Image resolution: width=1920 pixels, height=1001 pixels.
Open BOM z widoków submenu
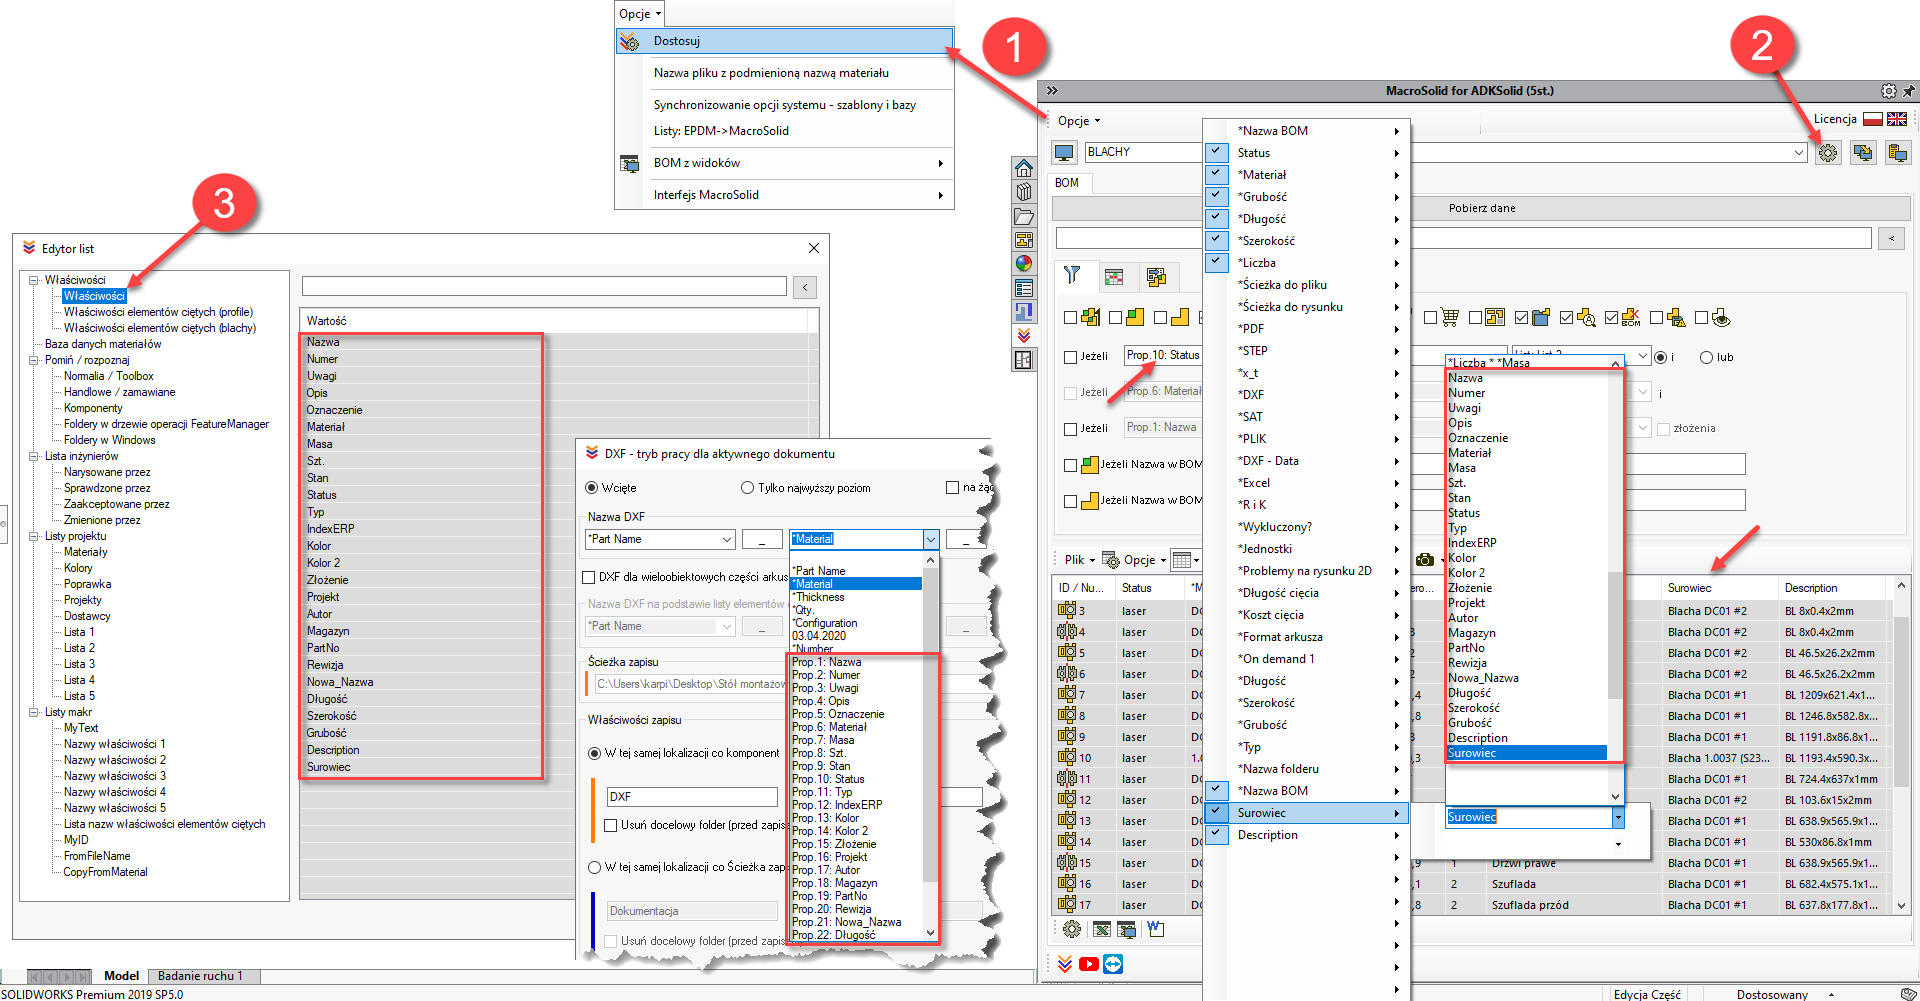785,163
